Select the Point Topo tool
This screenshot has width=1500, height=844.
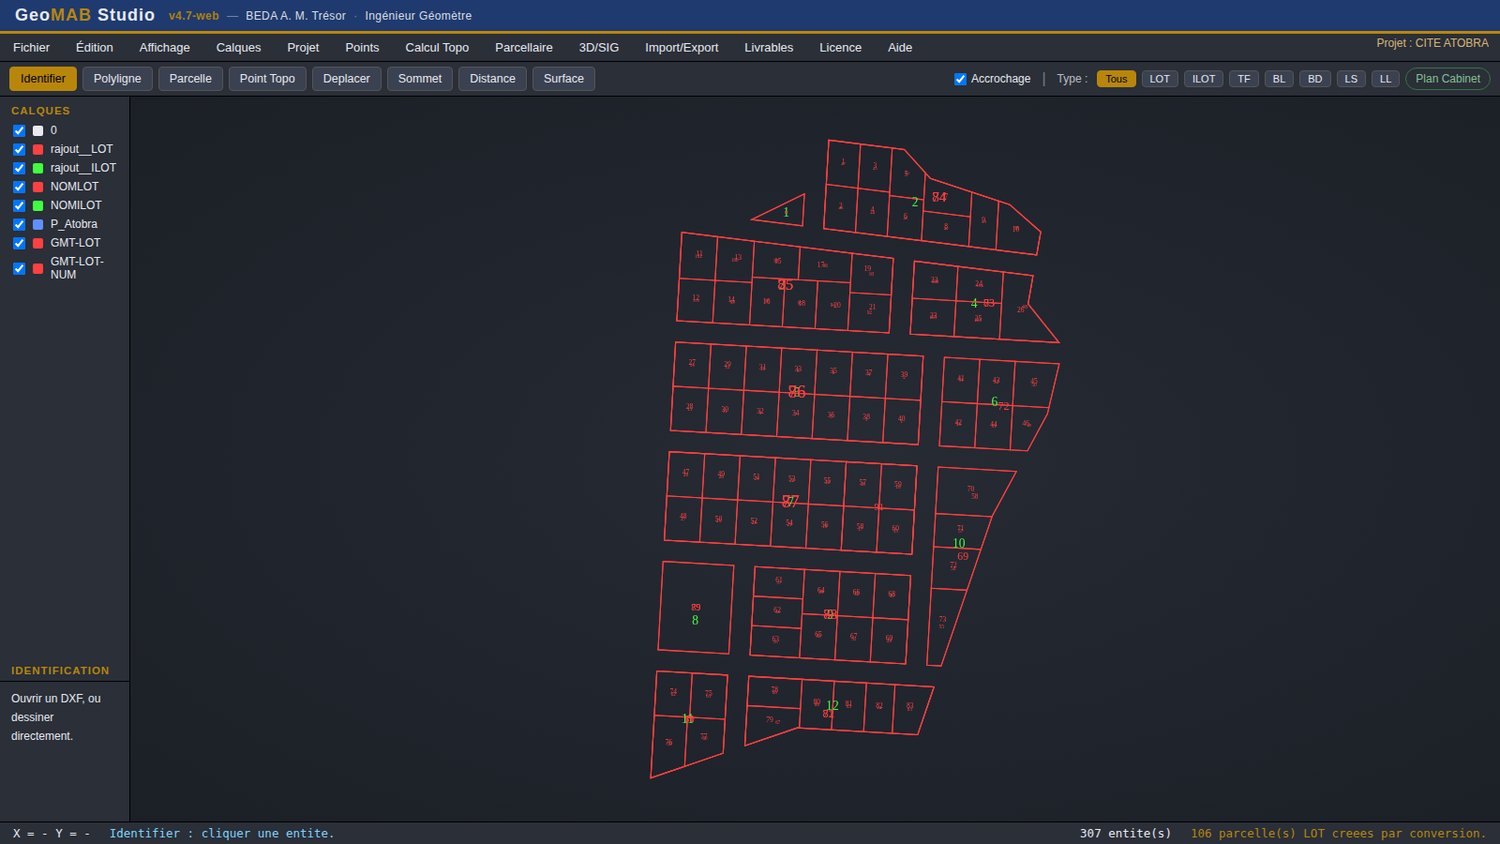click(267, 78)
